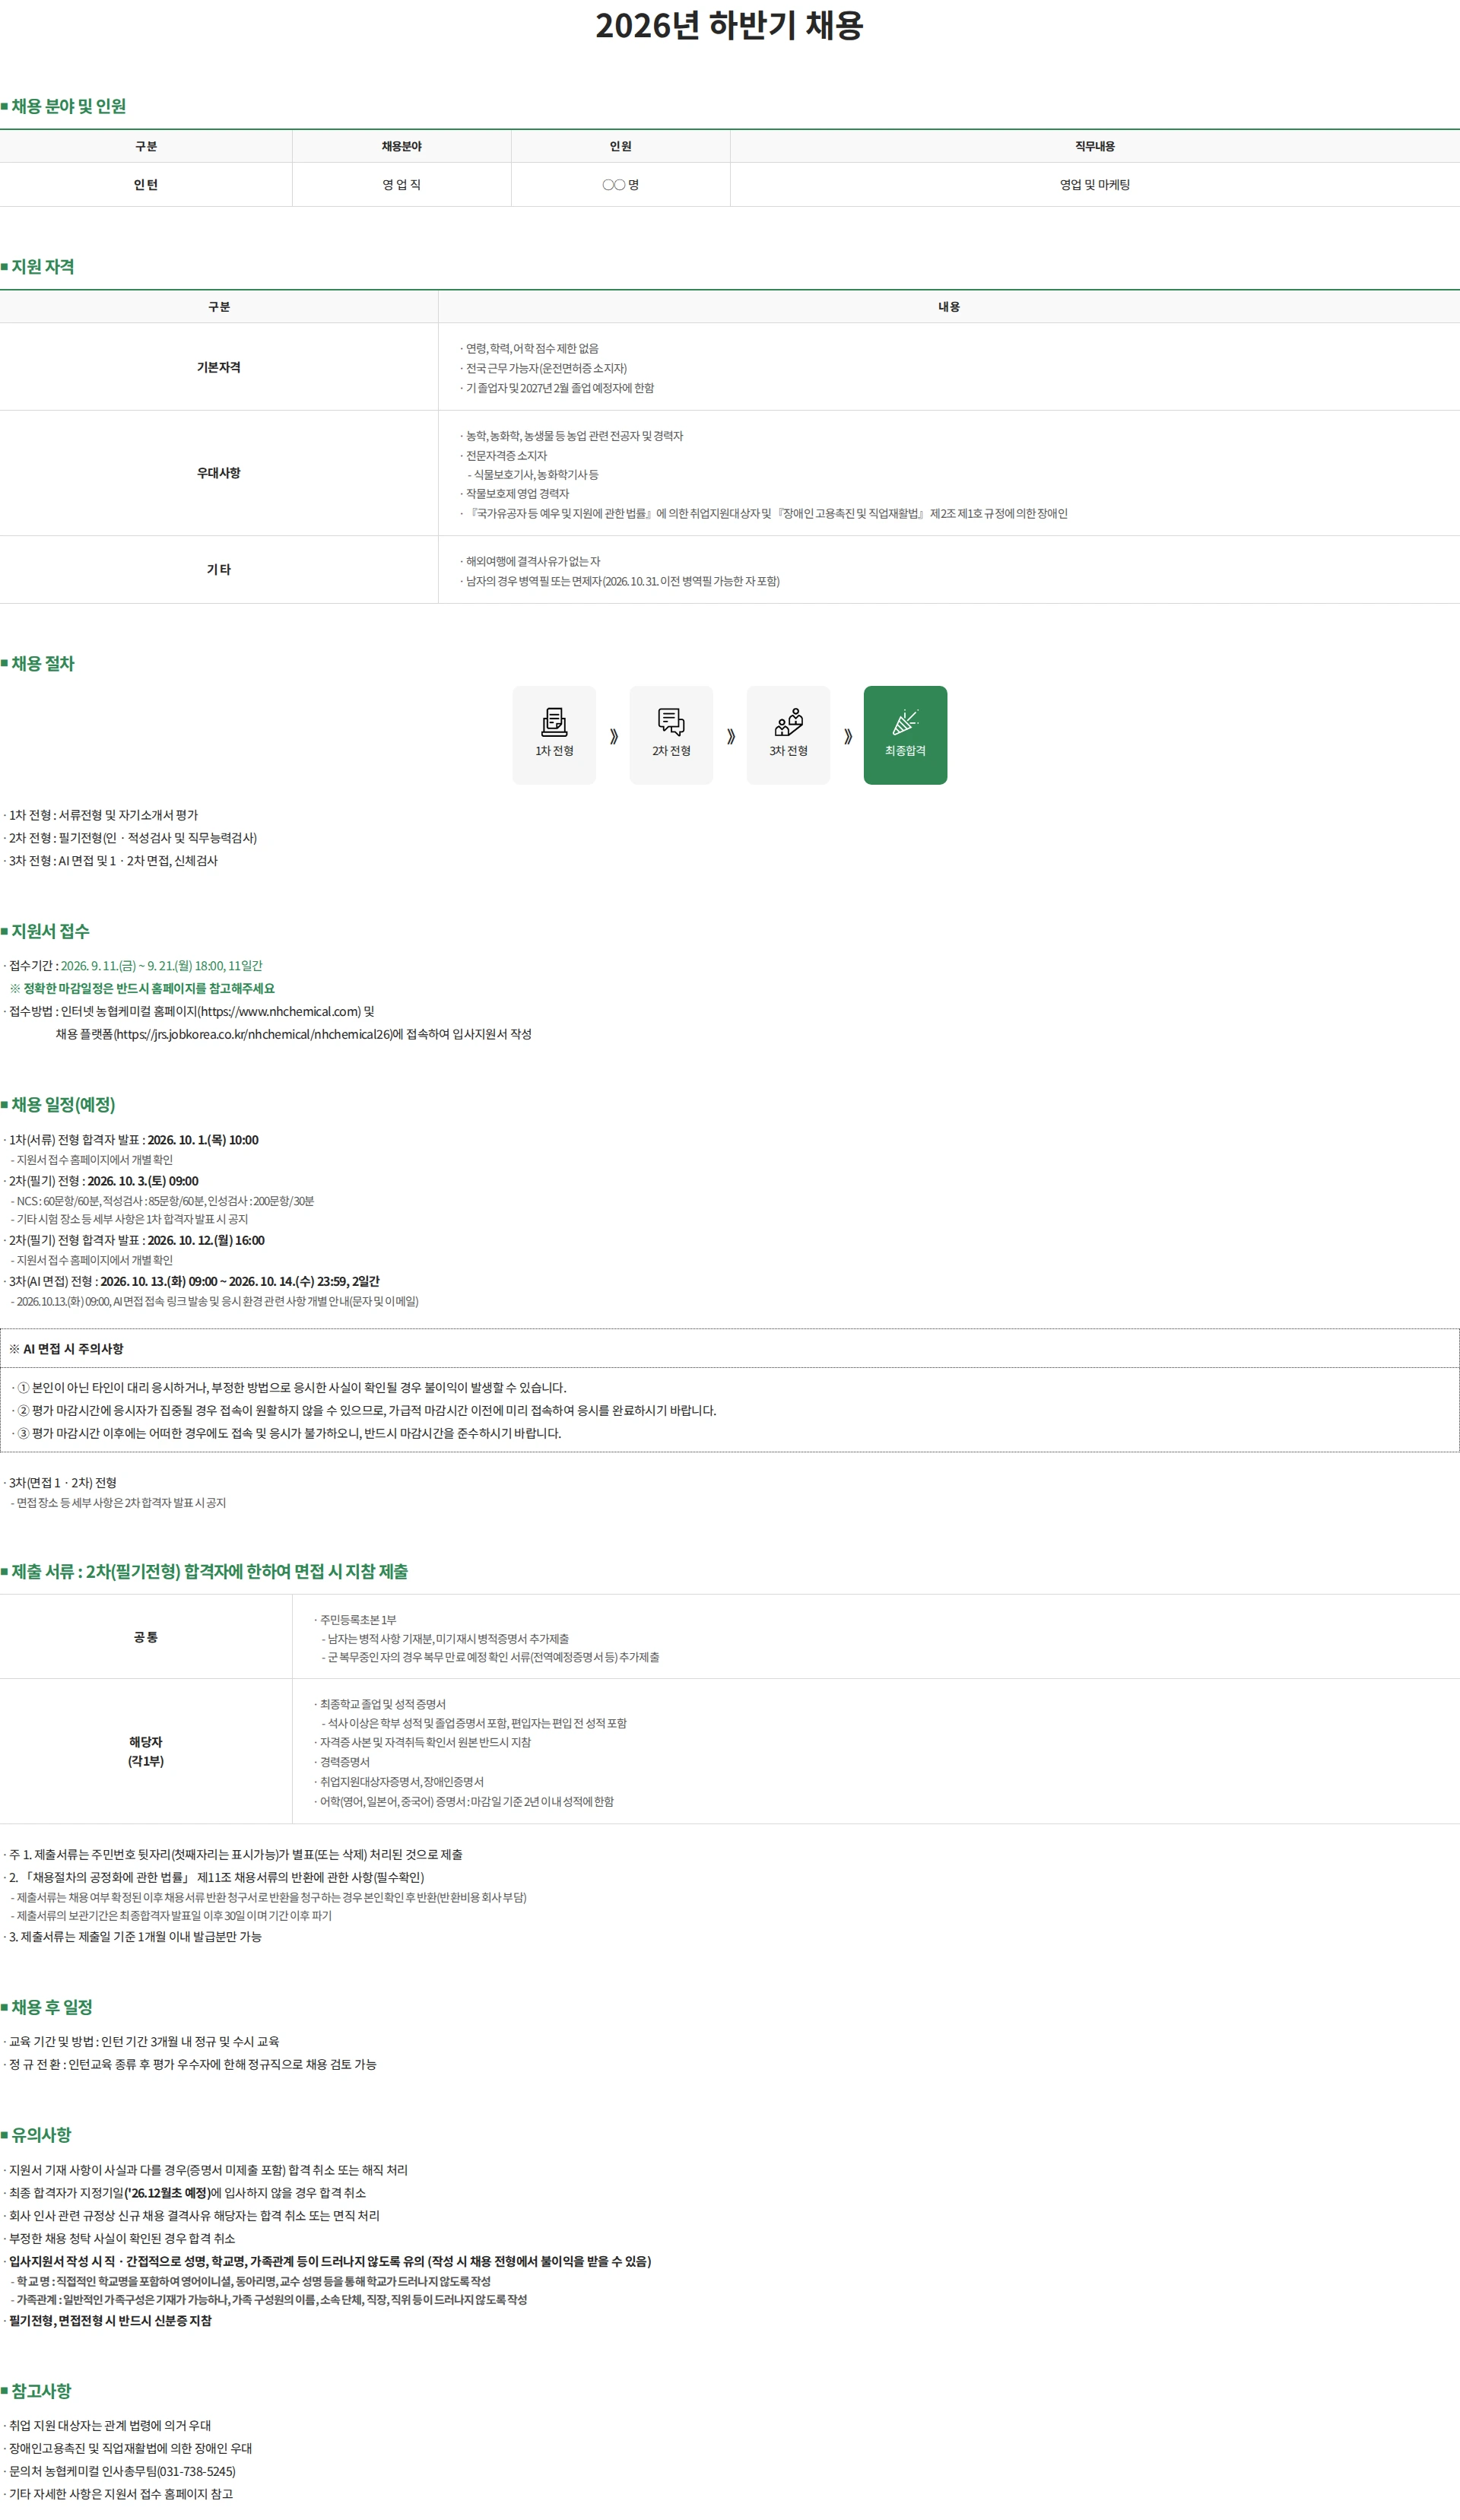Click the 2차 전형 chat bubble icon

(x=671, y=721)
